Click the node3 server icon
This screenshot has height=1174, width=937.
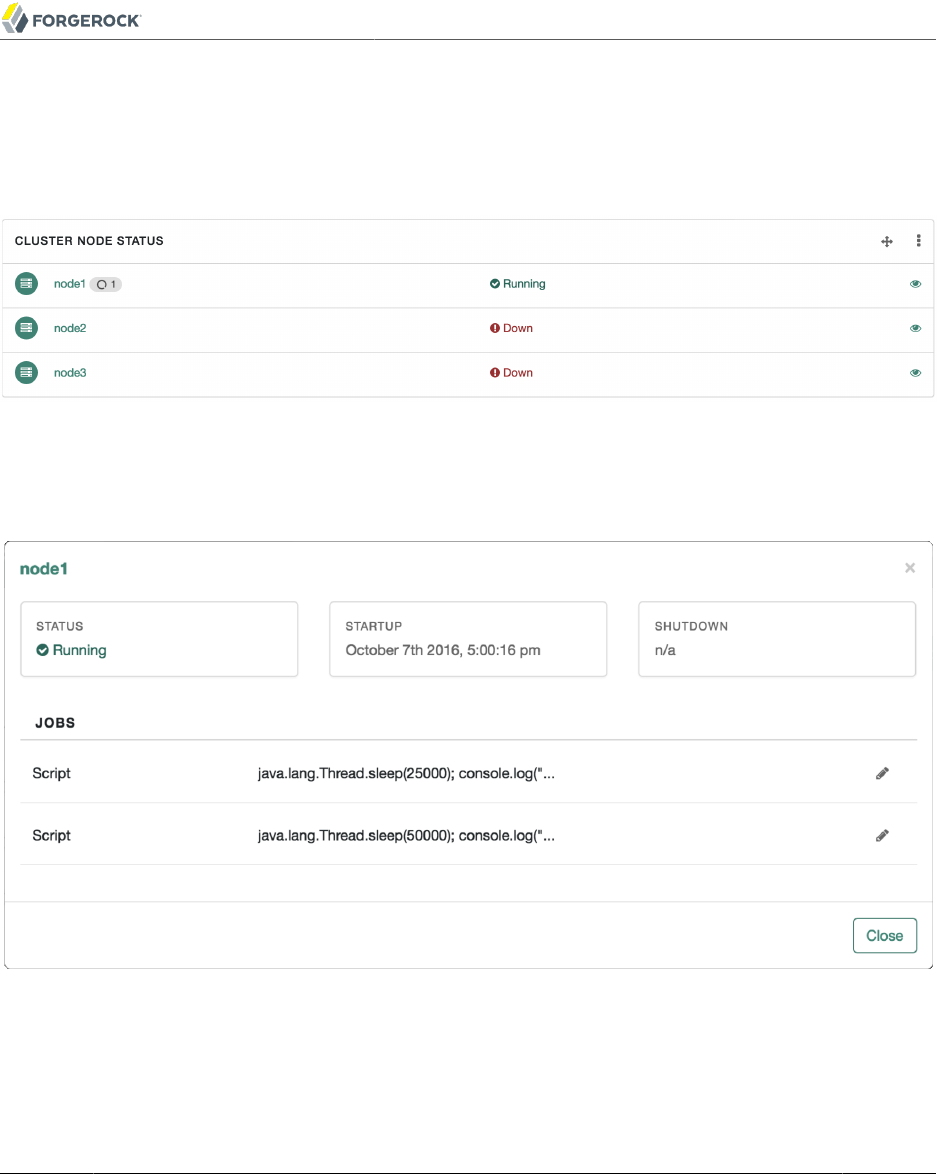26,372
